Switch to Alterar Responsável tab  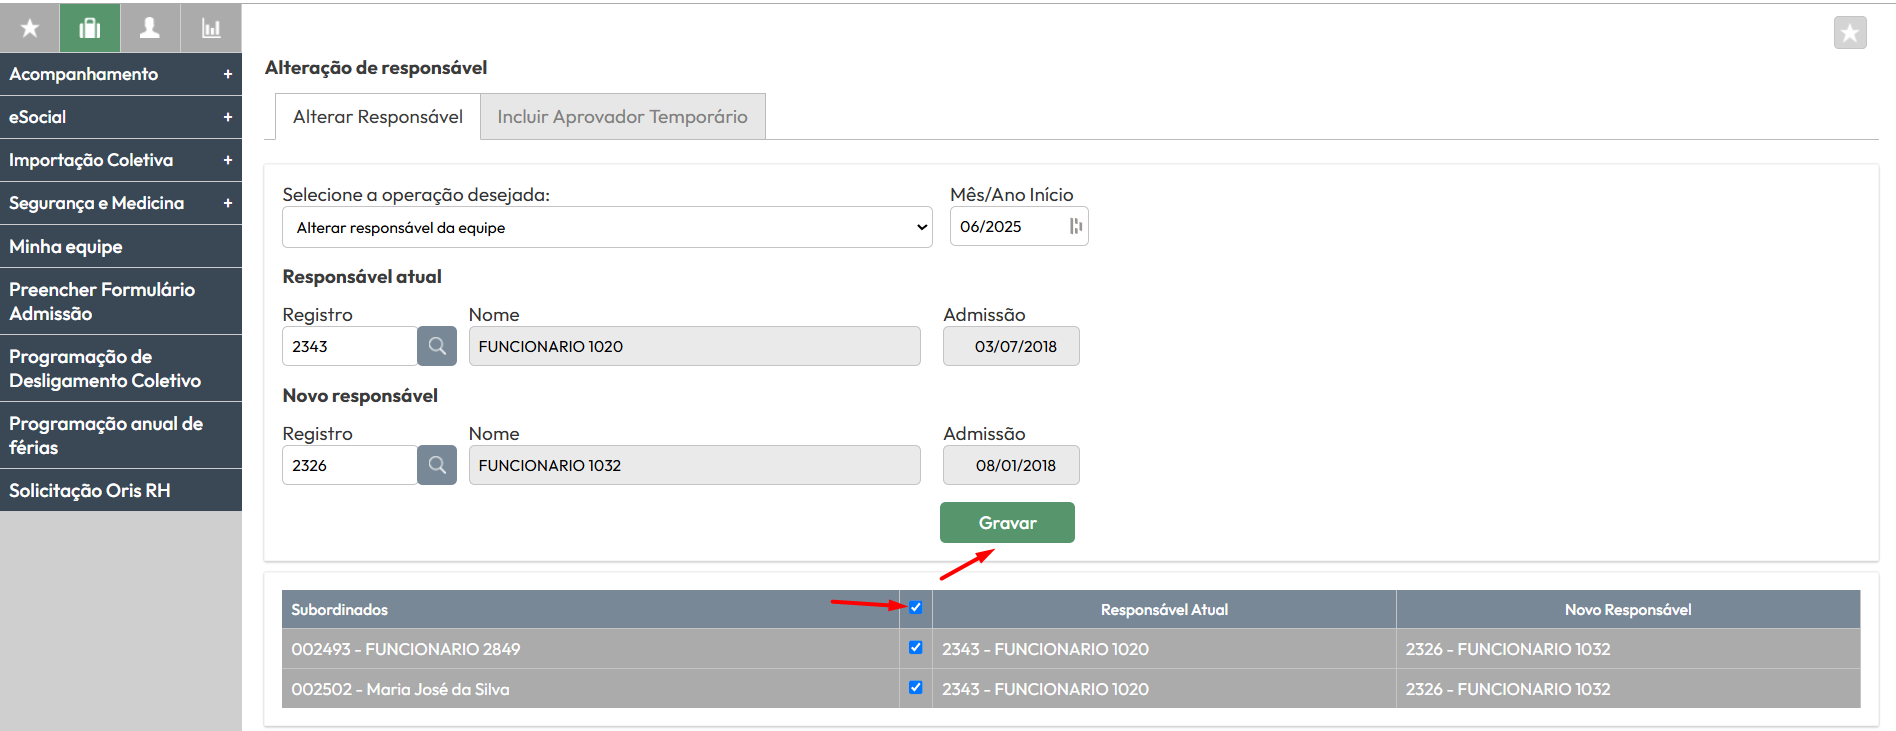pyautogui.click(x=378, y=117)
